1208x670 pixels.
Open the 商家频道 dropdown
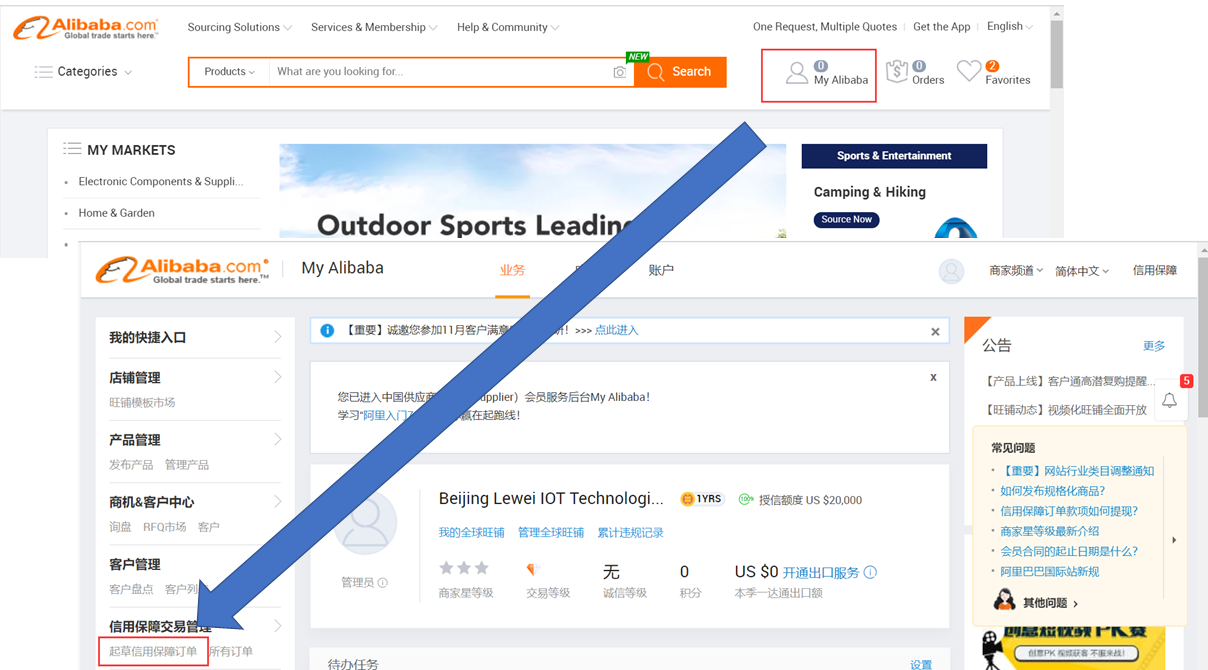pyautogui.click(x=1016, y=271)
